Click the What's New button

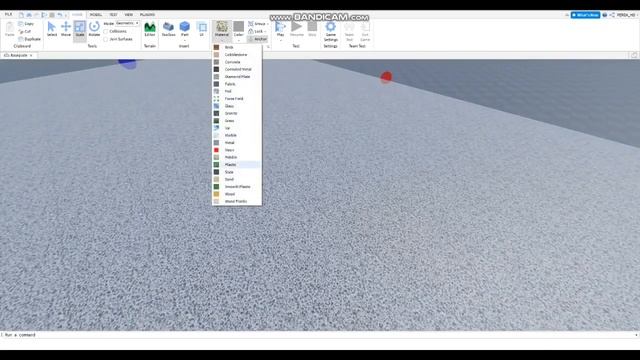click(x=585, y=15)
